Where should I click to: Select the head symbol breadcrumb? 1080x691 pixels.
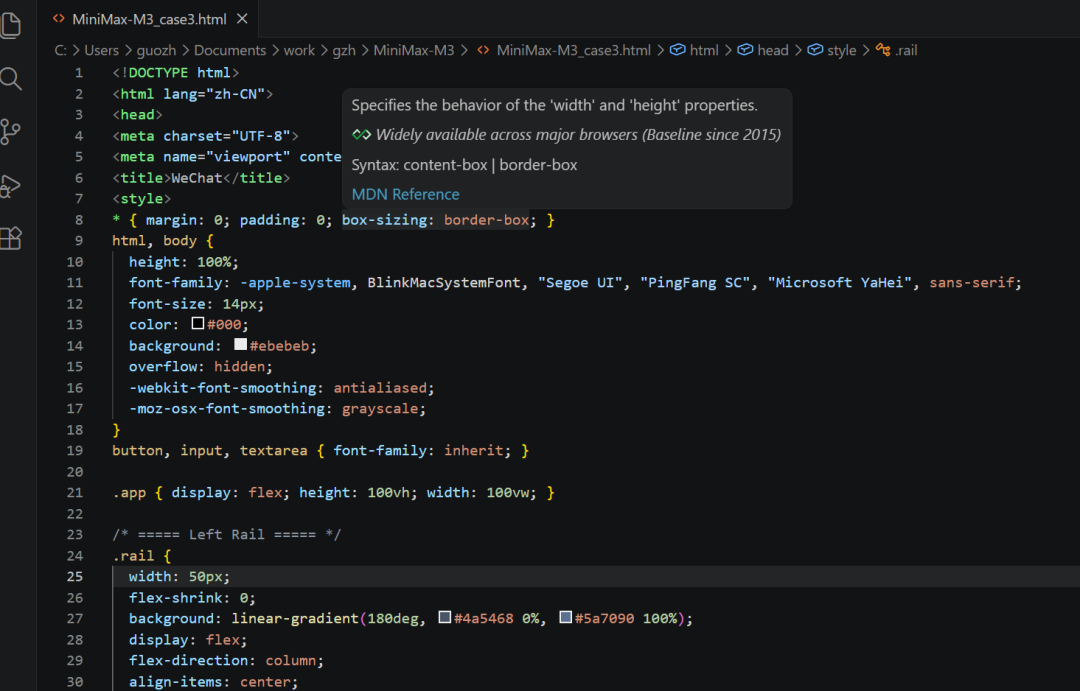coord(772,50)
